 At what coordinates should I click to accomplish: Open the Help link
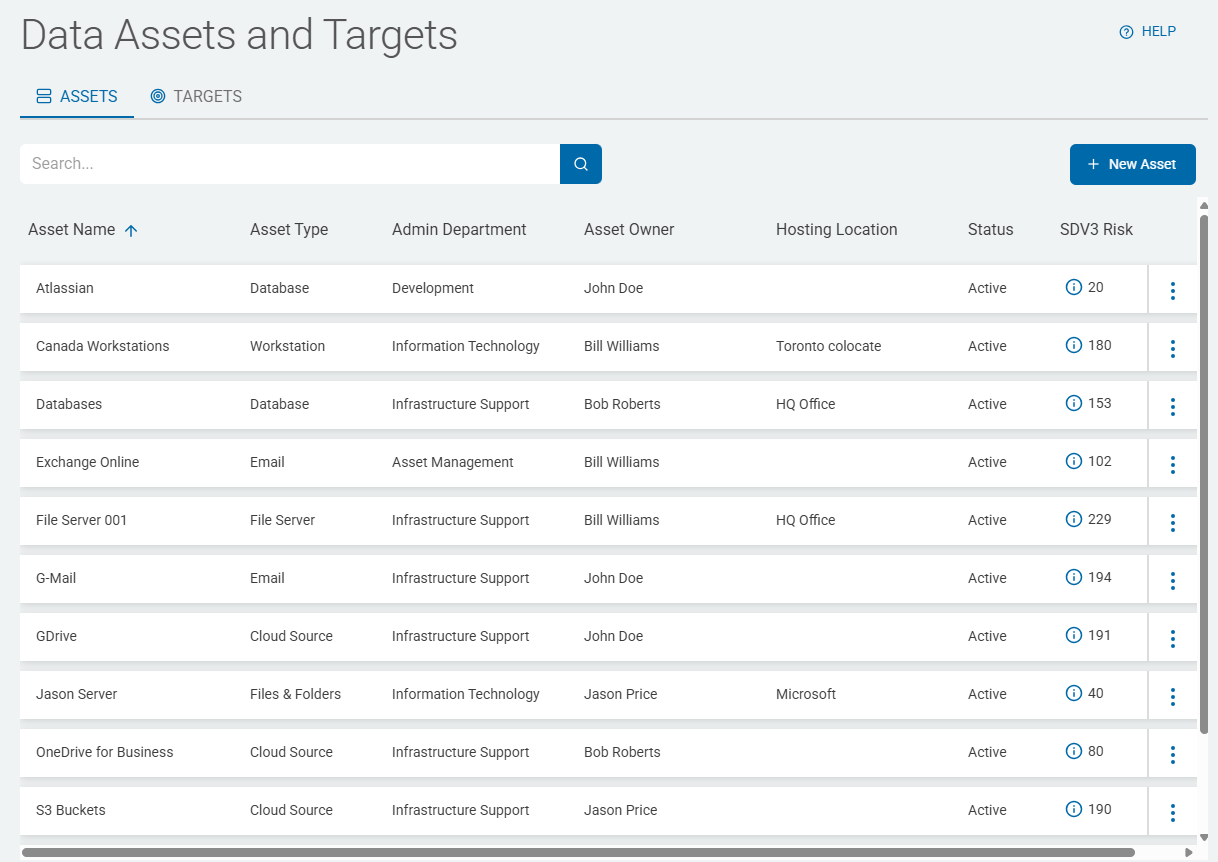1147,32
